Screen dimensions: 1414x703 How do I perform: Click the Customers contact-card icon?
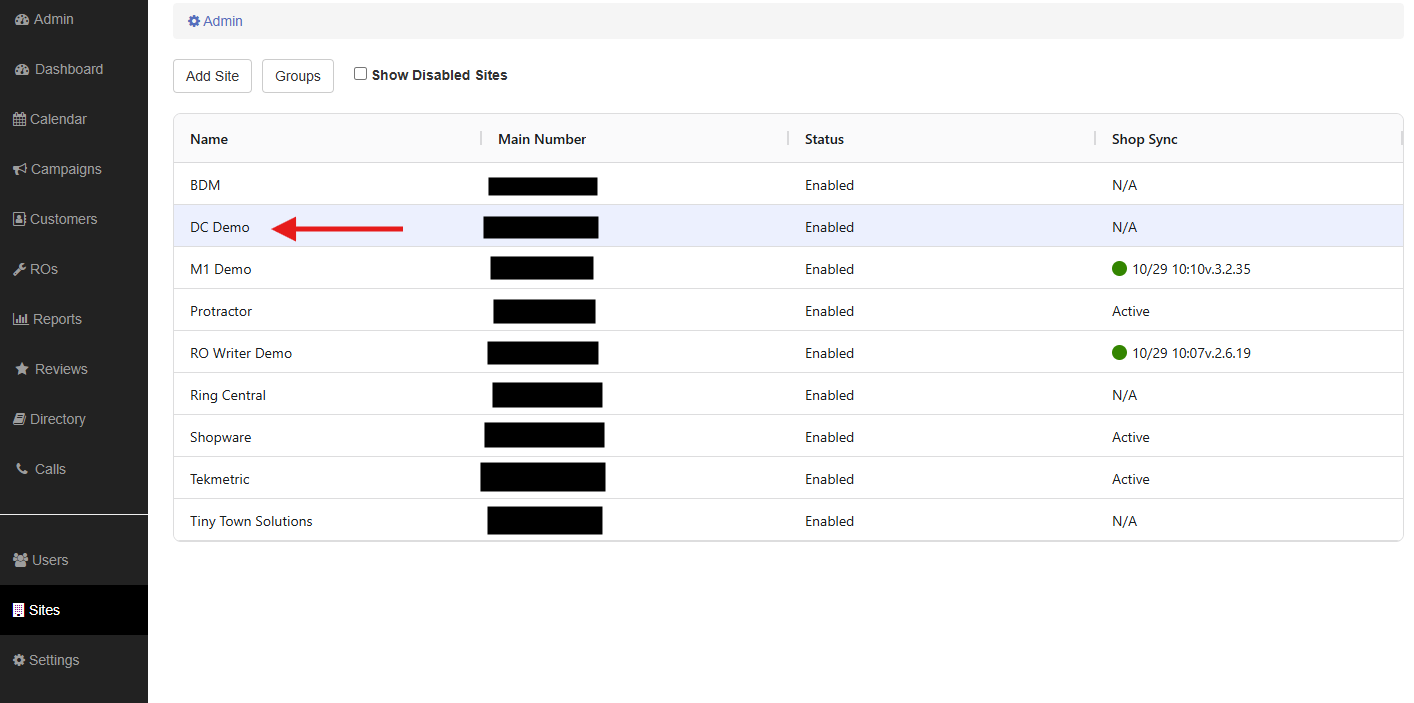[19, 219]
